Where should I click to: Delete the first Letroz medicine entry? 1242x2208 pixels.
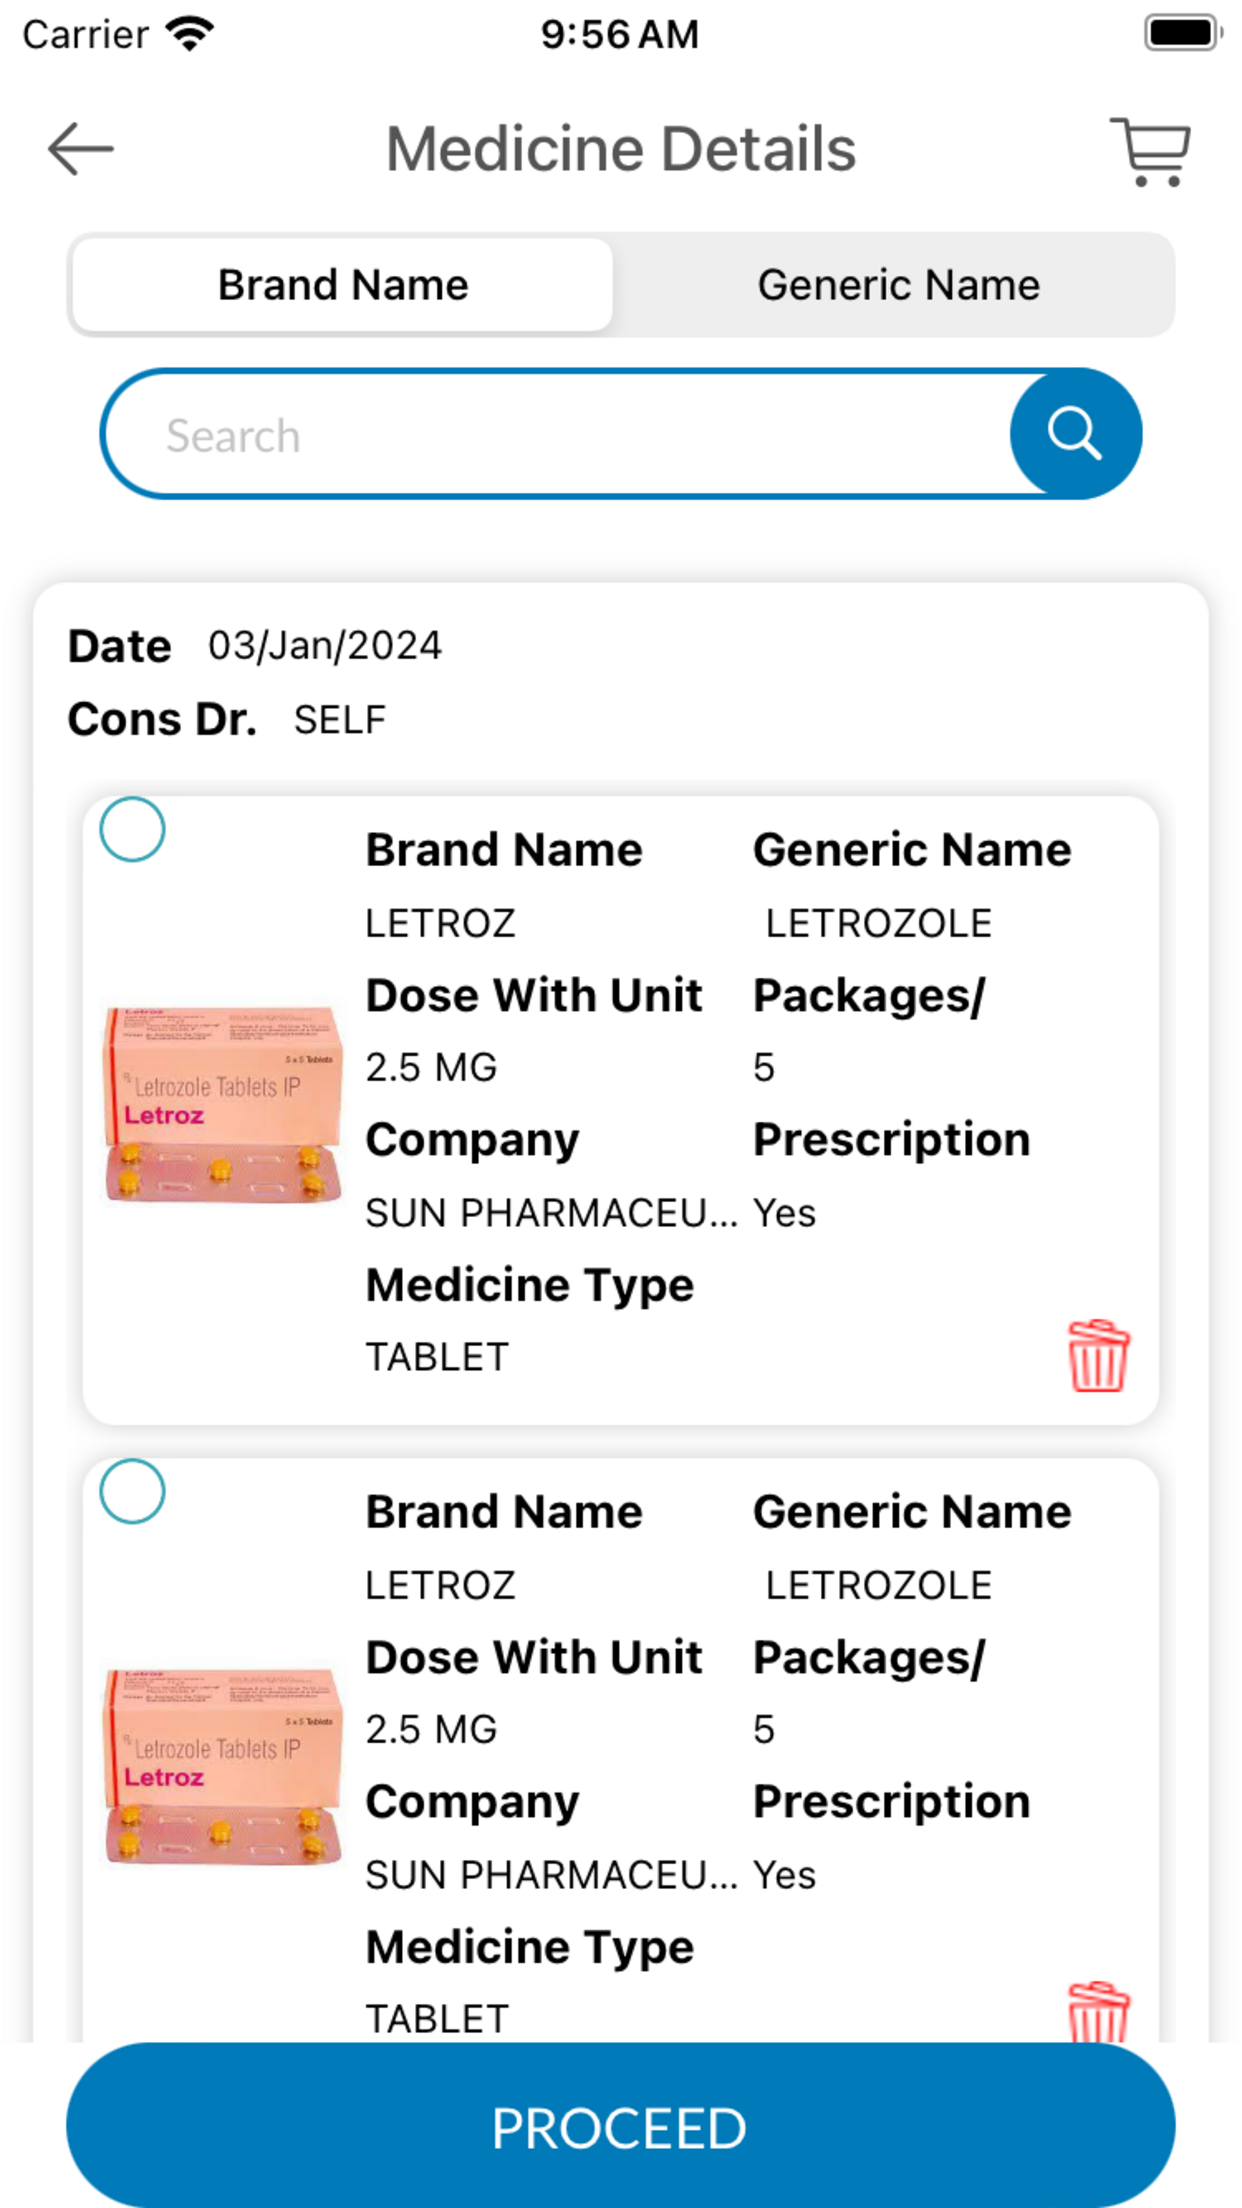click(1098, 1356)
